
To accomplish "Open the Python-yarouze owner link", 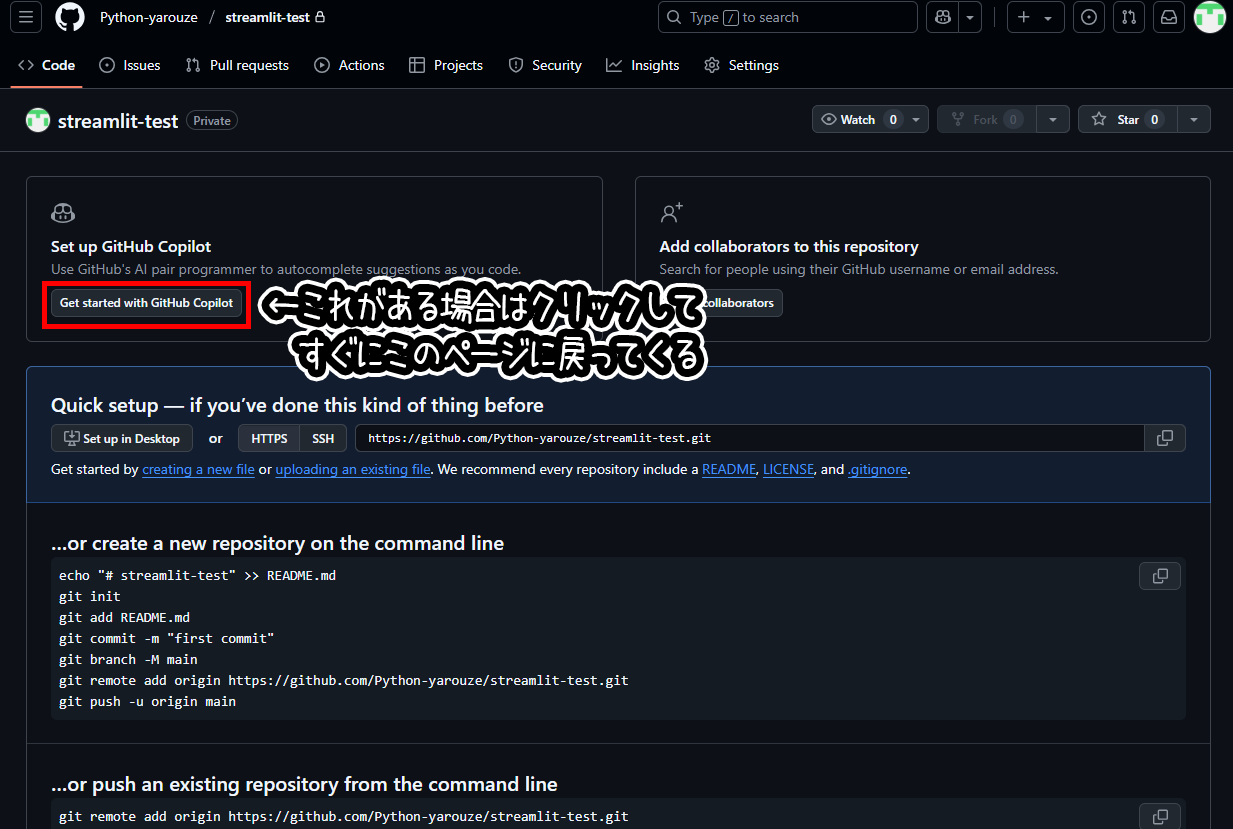I will (149, 17).
